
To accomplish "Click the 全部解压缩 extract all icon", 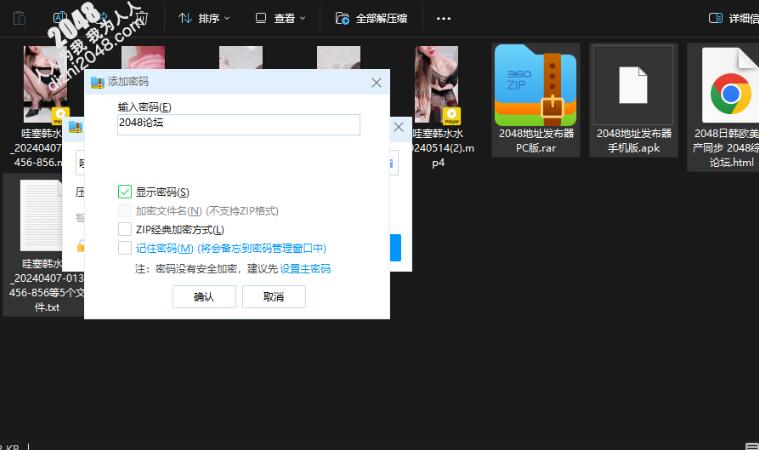I will [x=343, y=18].
